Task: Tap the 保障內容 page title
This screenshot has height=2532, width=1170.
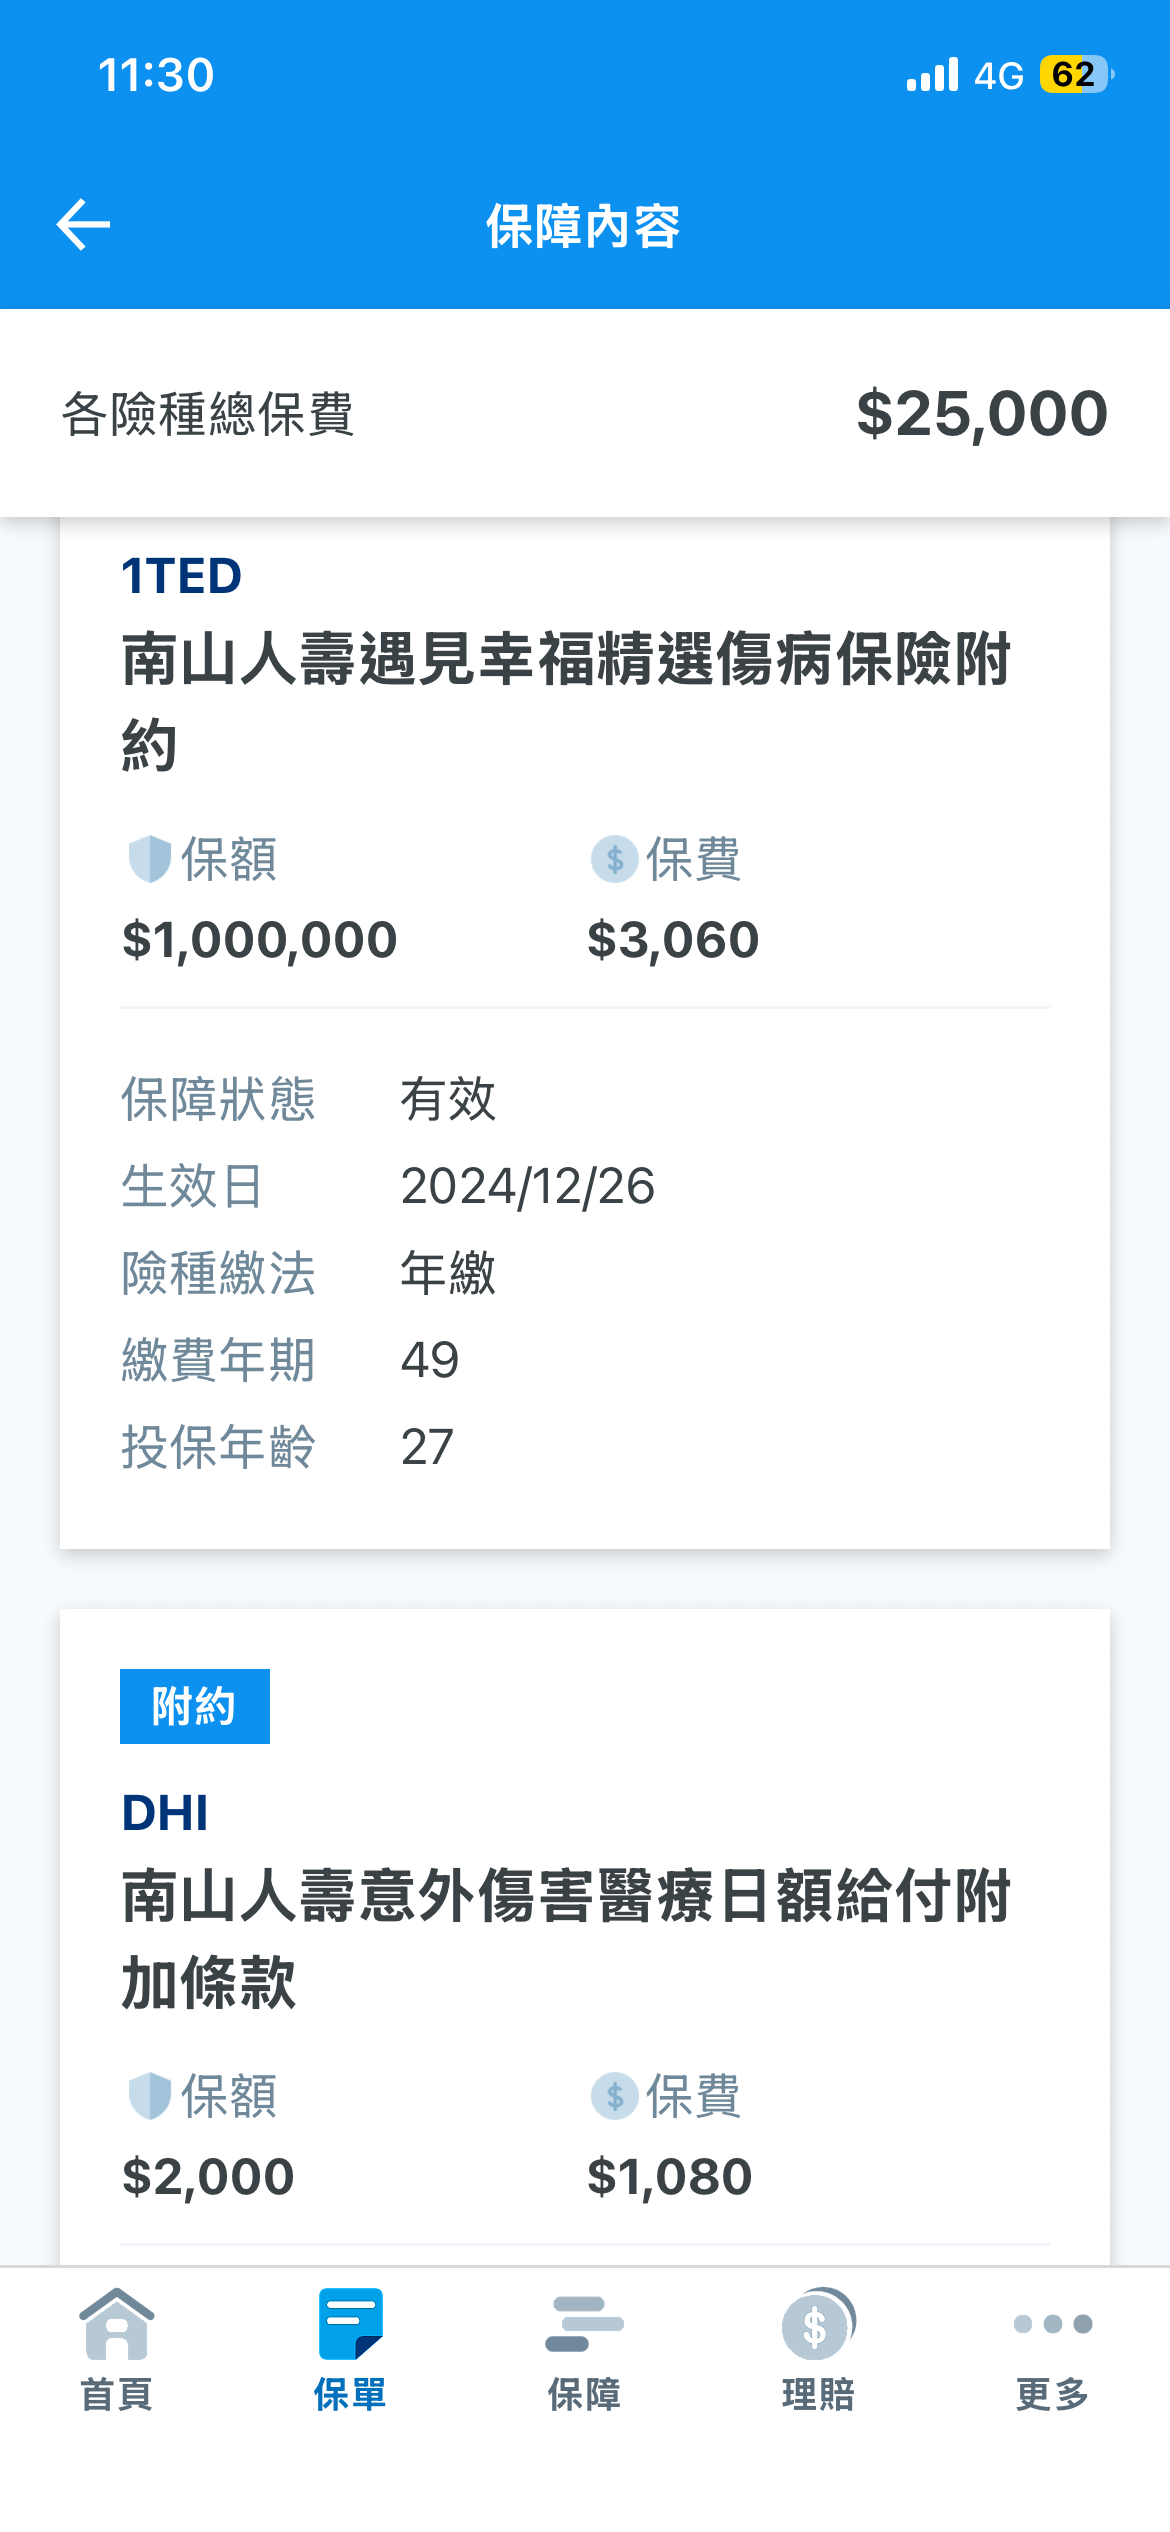Action: tap(583, 226)
